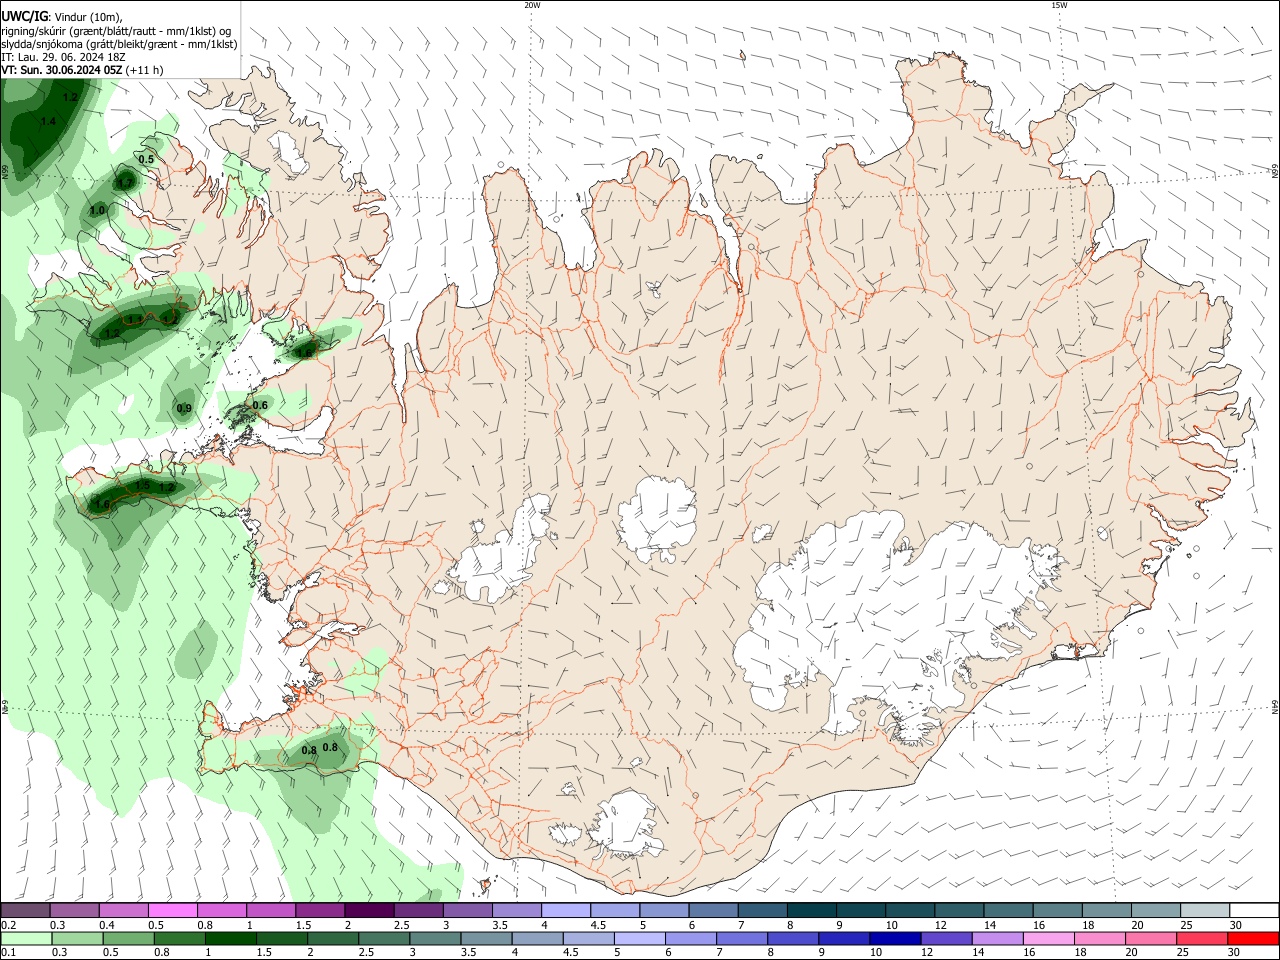Select the violet 12 swatch in lower legend row
1280x960 pixels.
pyautogui.click(x=947, y=938)
